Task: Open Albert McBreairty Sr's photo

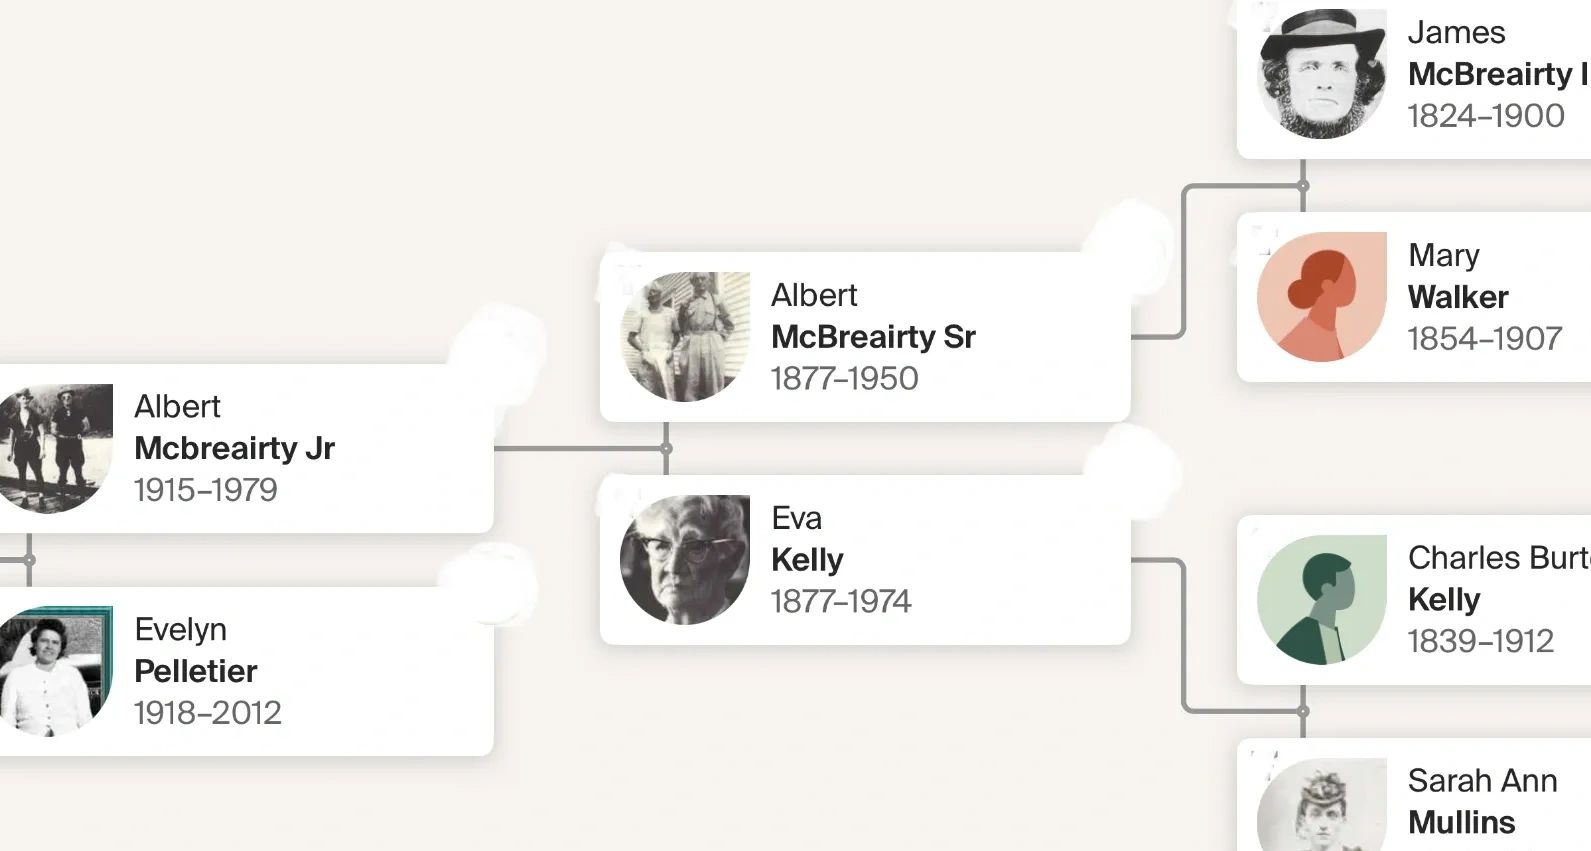Action: click(685, 337)
